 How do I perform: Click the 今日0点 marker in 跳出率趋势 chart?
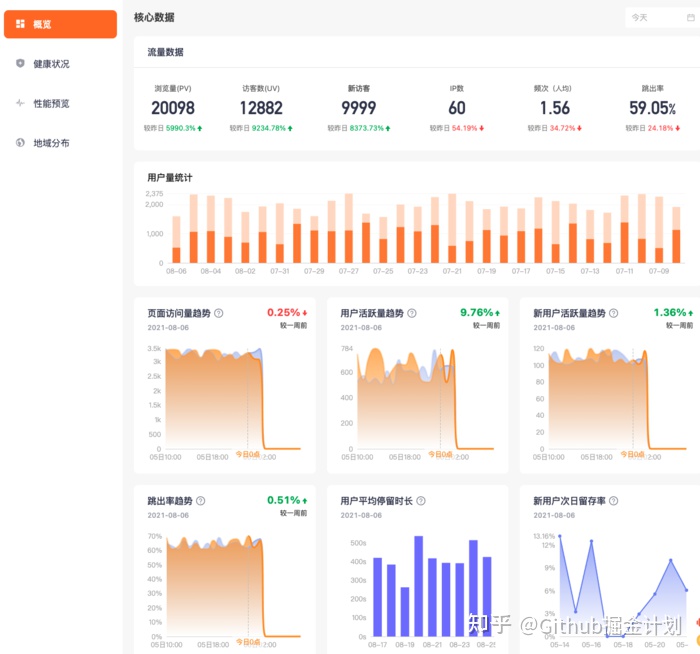[x=248, y=642]
